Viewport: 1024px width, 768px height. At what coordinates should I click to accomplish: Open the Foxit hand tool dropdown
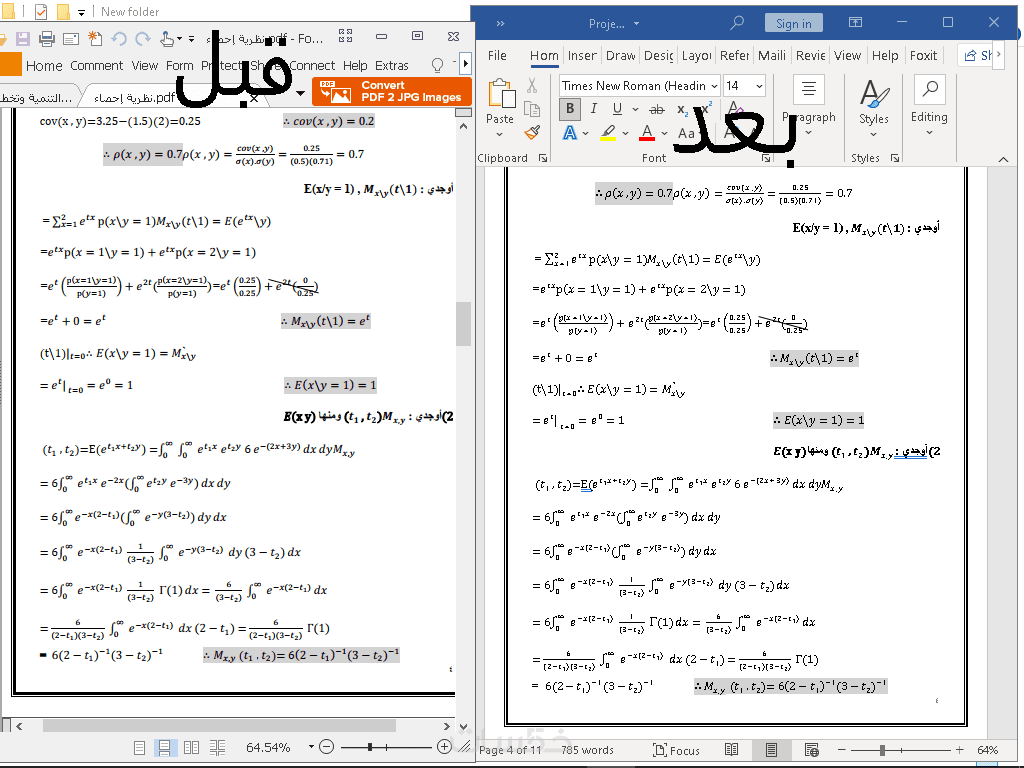180,39
